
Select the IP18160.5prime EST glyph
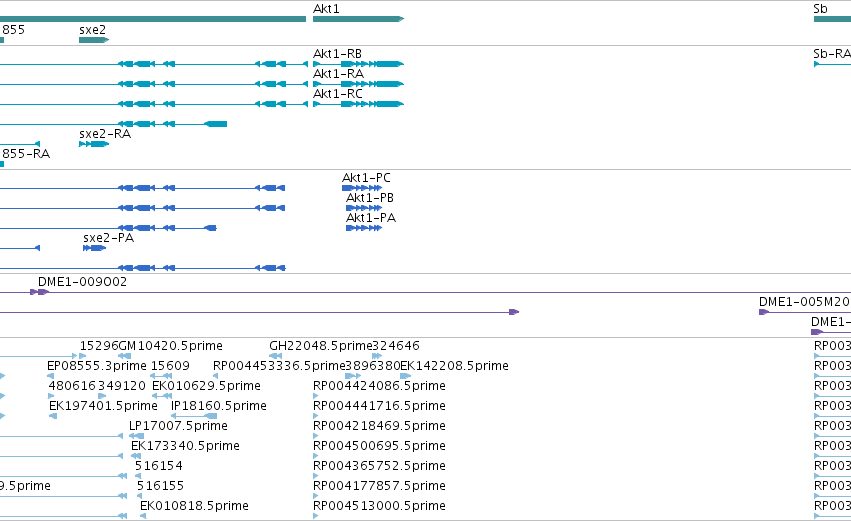194,416
